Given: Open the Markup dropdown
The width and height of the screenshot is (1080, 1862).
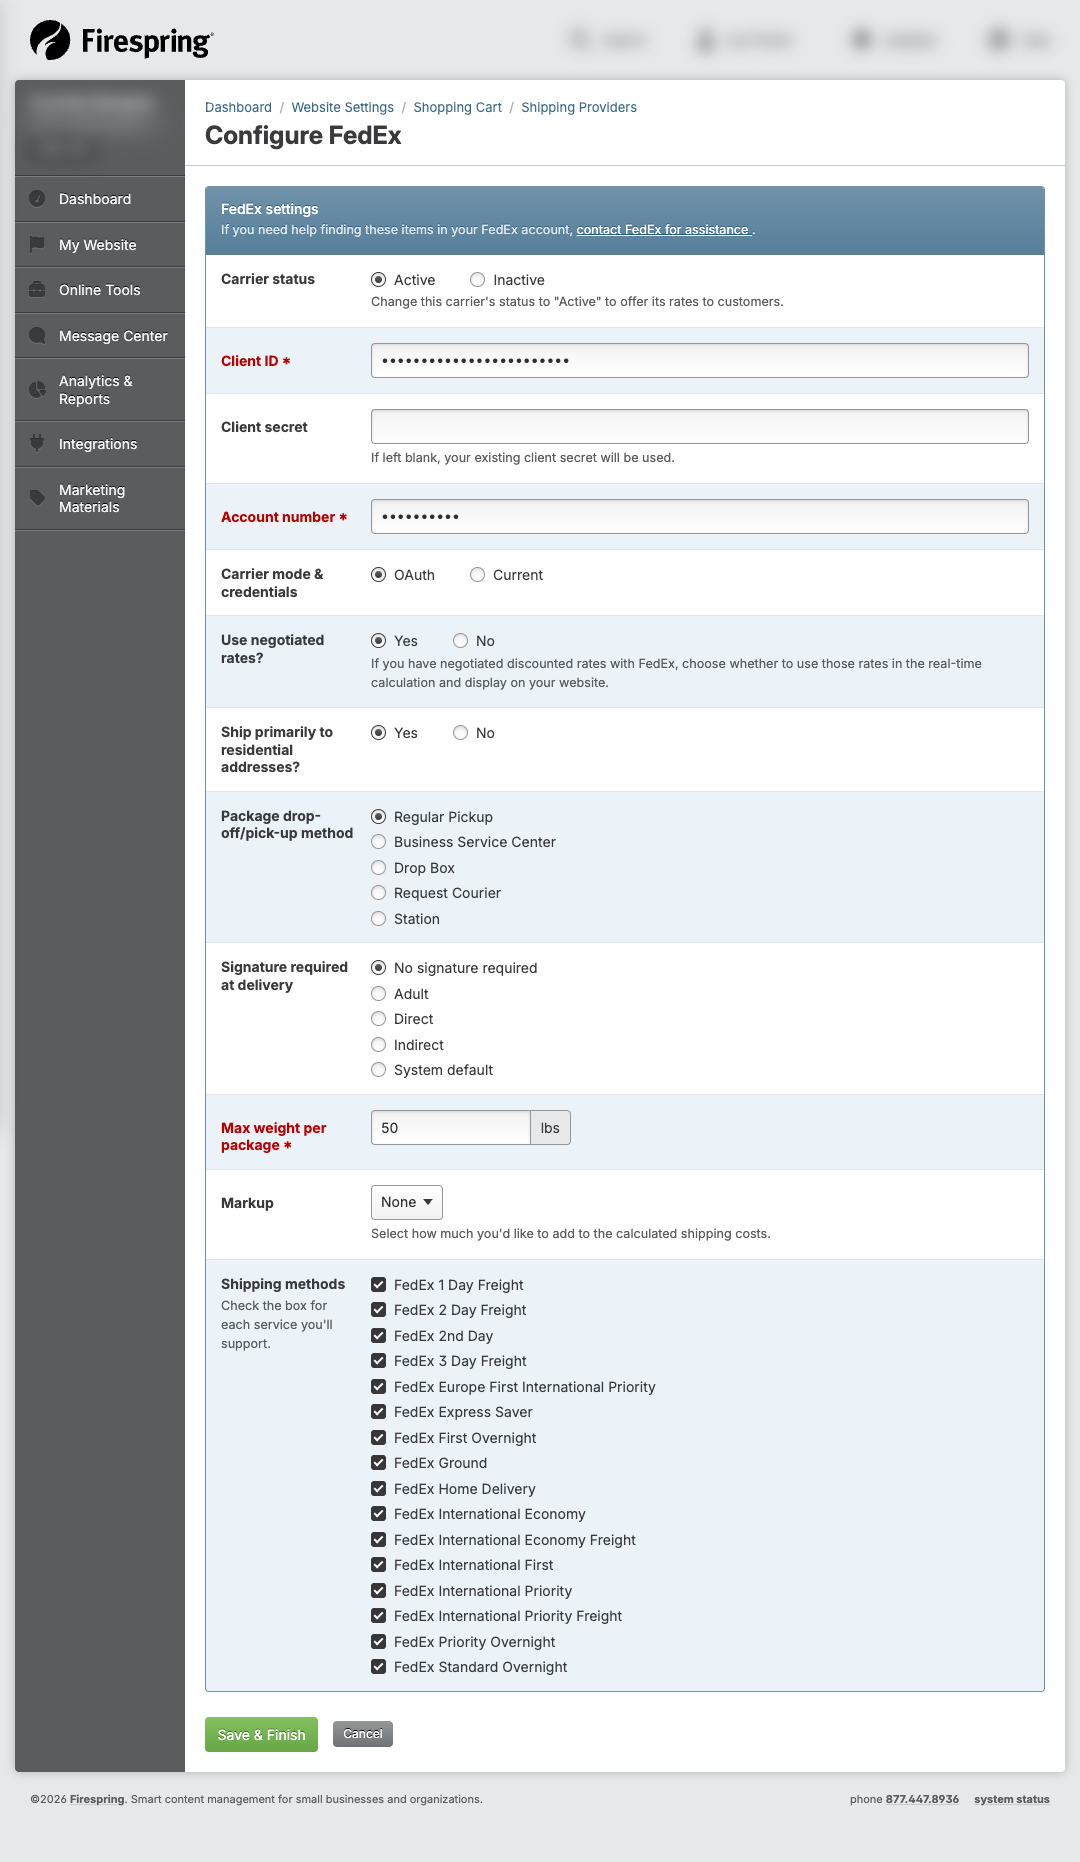Looking at the screenshot, I should (406, 1202).
